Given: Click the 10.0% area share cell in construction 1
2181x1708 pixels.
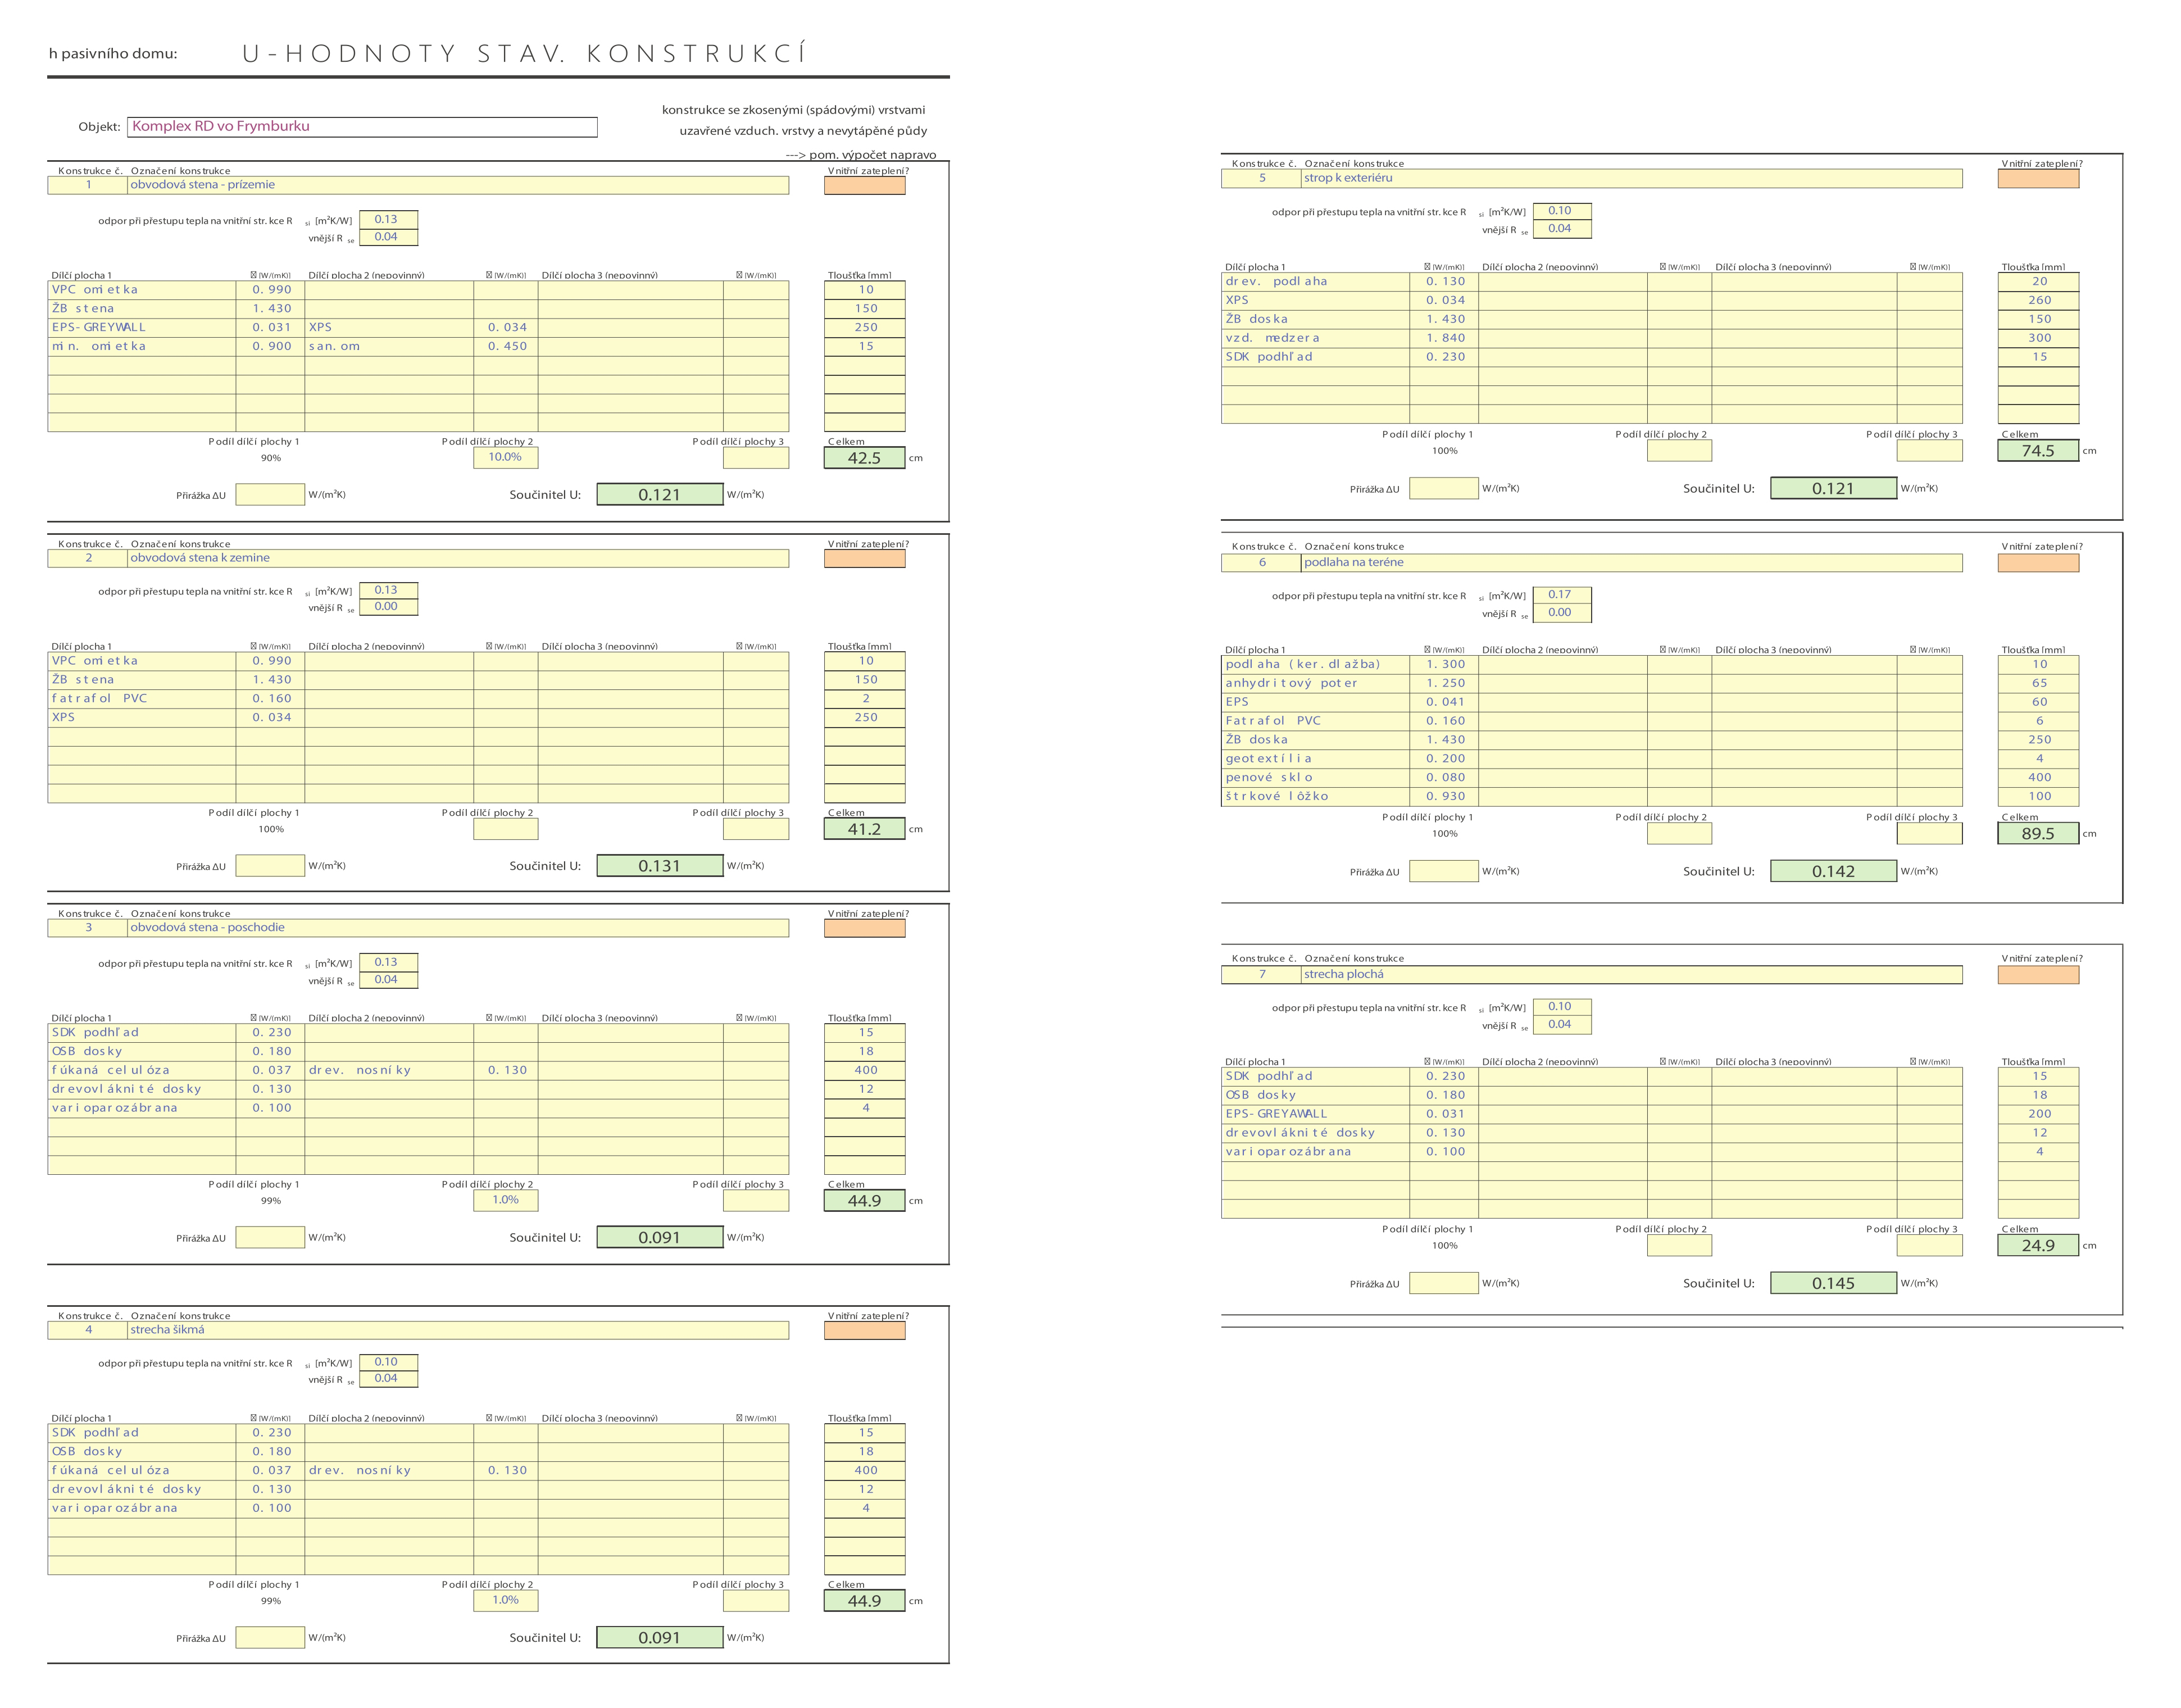Looking at the screenshot, I should pos(505,457).
